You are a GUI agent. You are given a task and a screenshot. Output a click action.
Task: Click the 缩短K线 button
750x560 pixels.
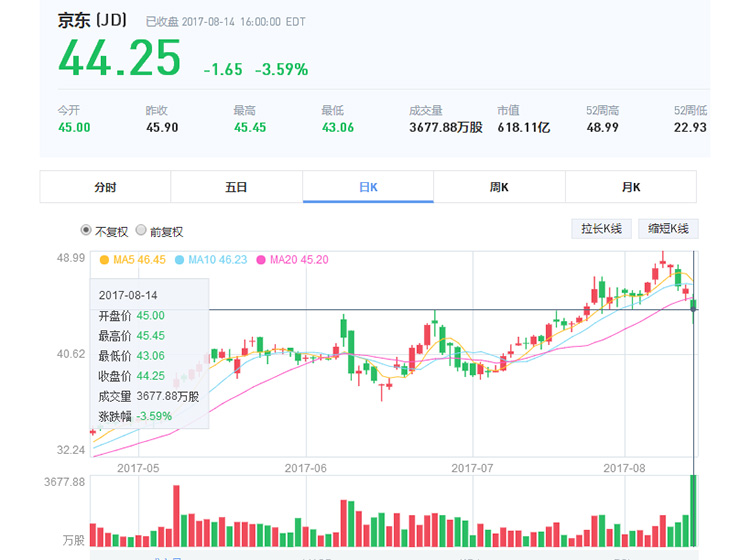[x=668, y=229]
